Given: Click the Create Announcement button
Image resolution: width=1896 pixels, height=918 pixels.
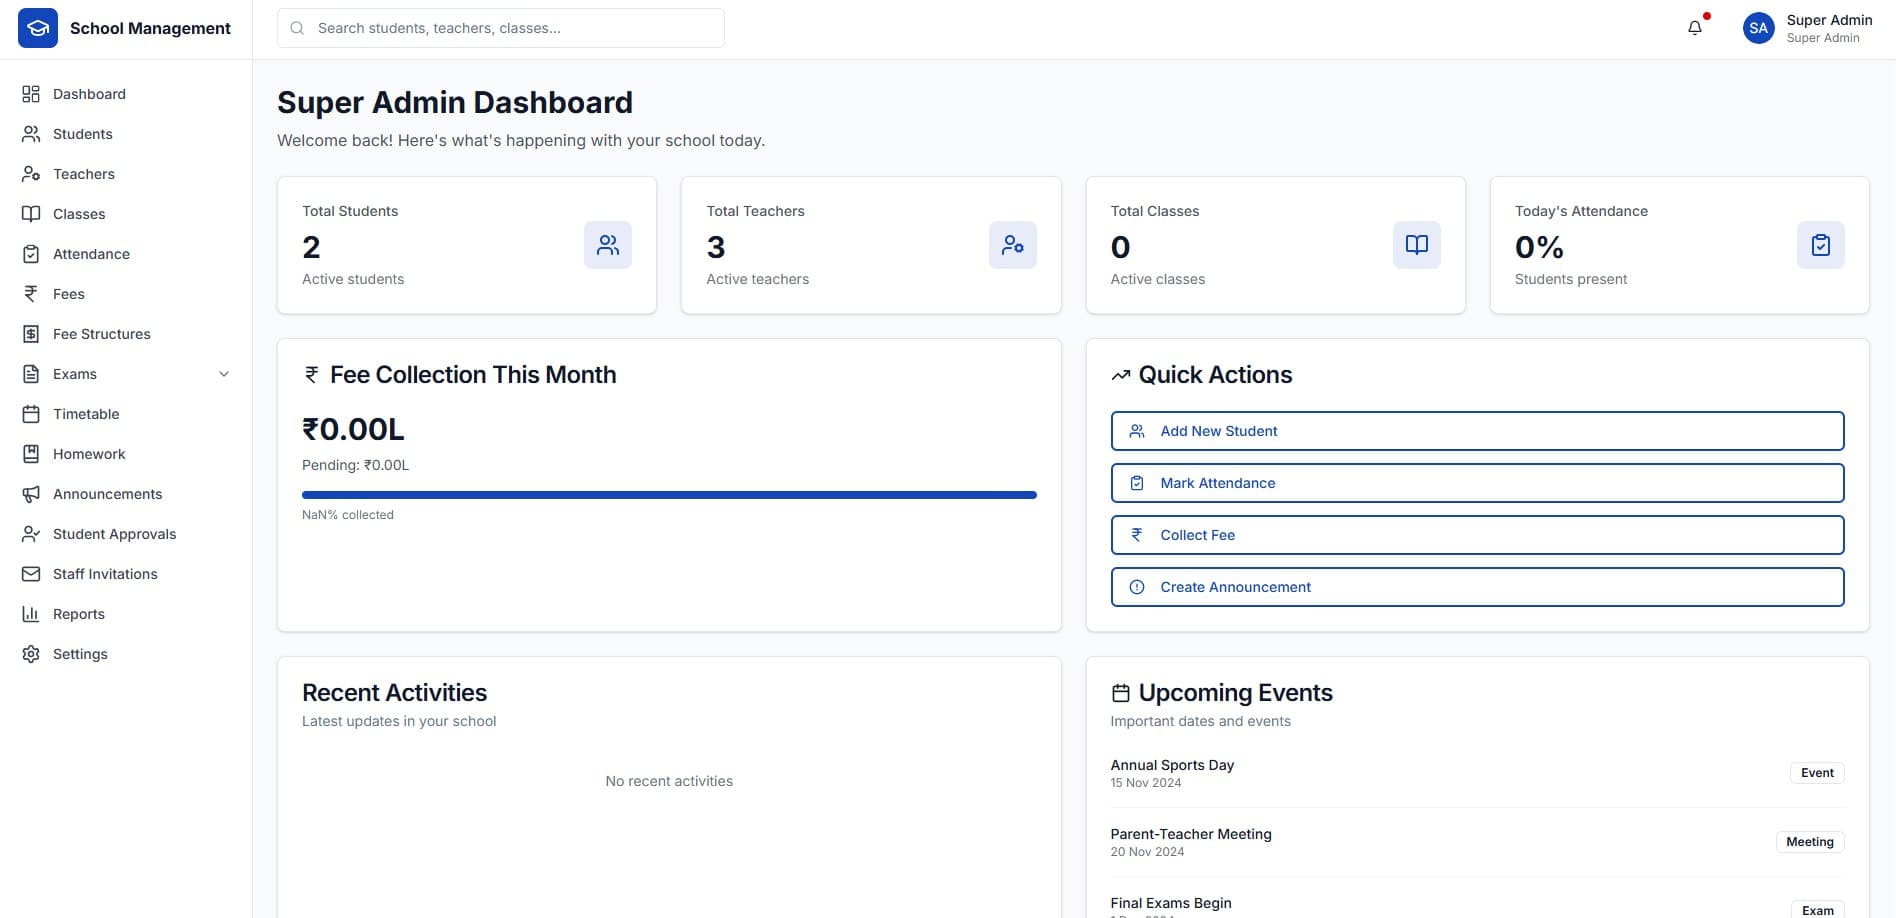Looking at the screenshot, I should [x=1477, y=586].
